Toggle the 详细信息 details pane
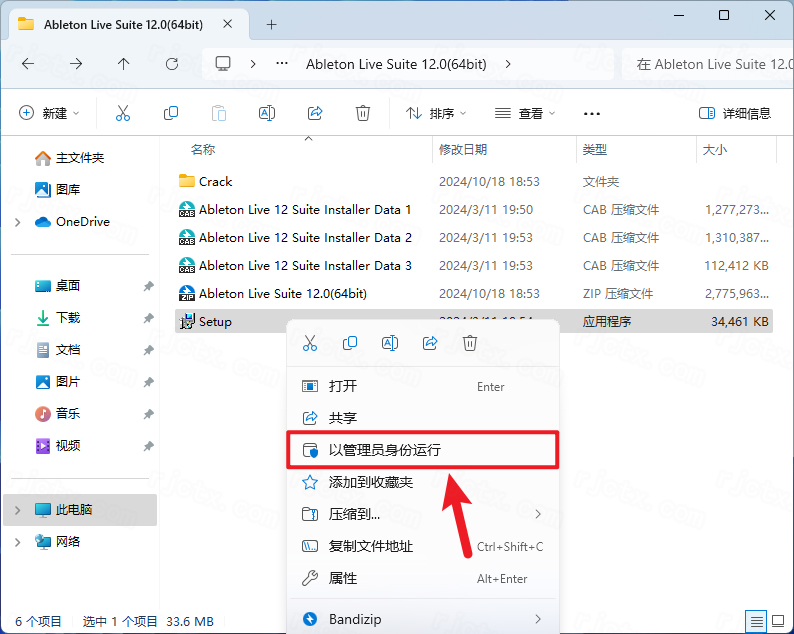Viewport: 794px width, 634px height. (x=735, y=114)
